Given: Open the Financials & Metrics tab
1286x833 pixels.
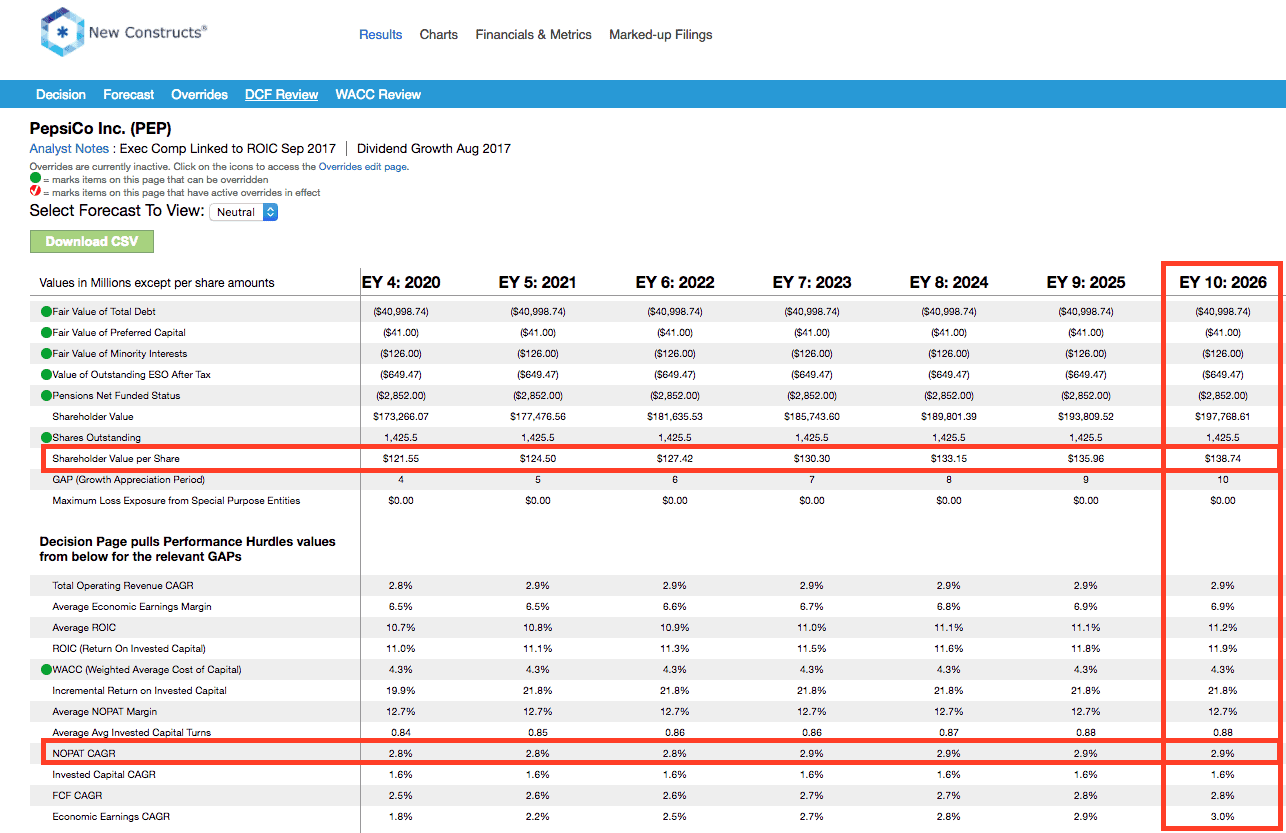Looking at the screenshot, I should (534, 34).
